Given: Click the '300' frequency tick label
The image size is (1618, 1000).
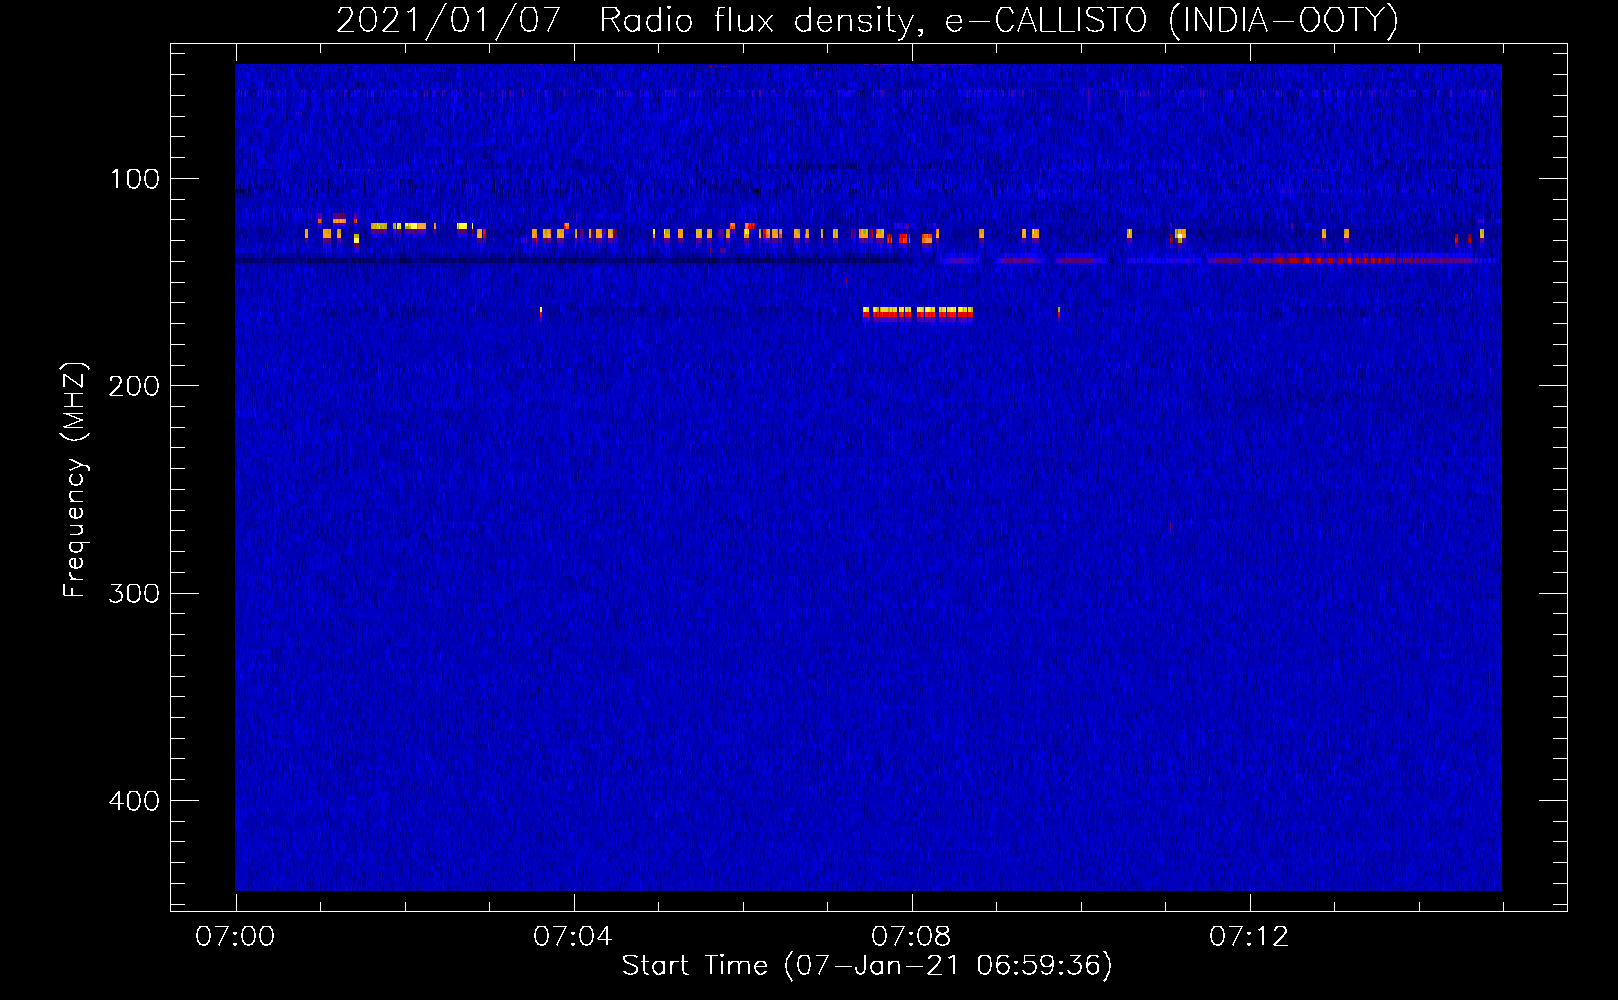Looking at the screenshot, I should pos(134,593).
